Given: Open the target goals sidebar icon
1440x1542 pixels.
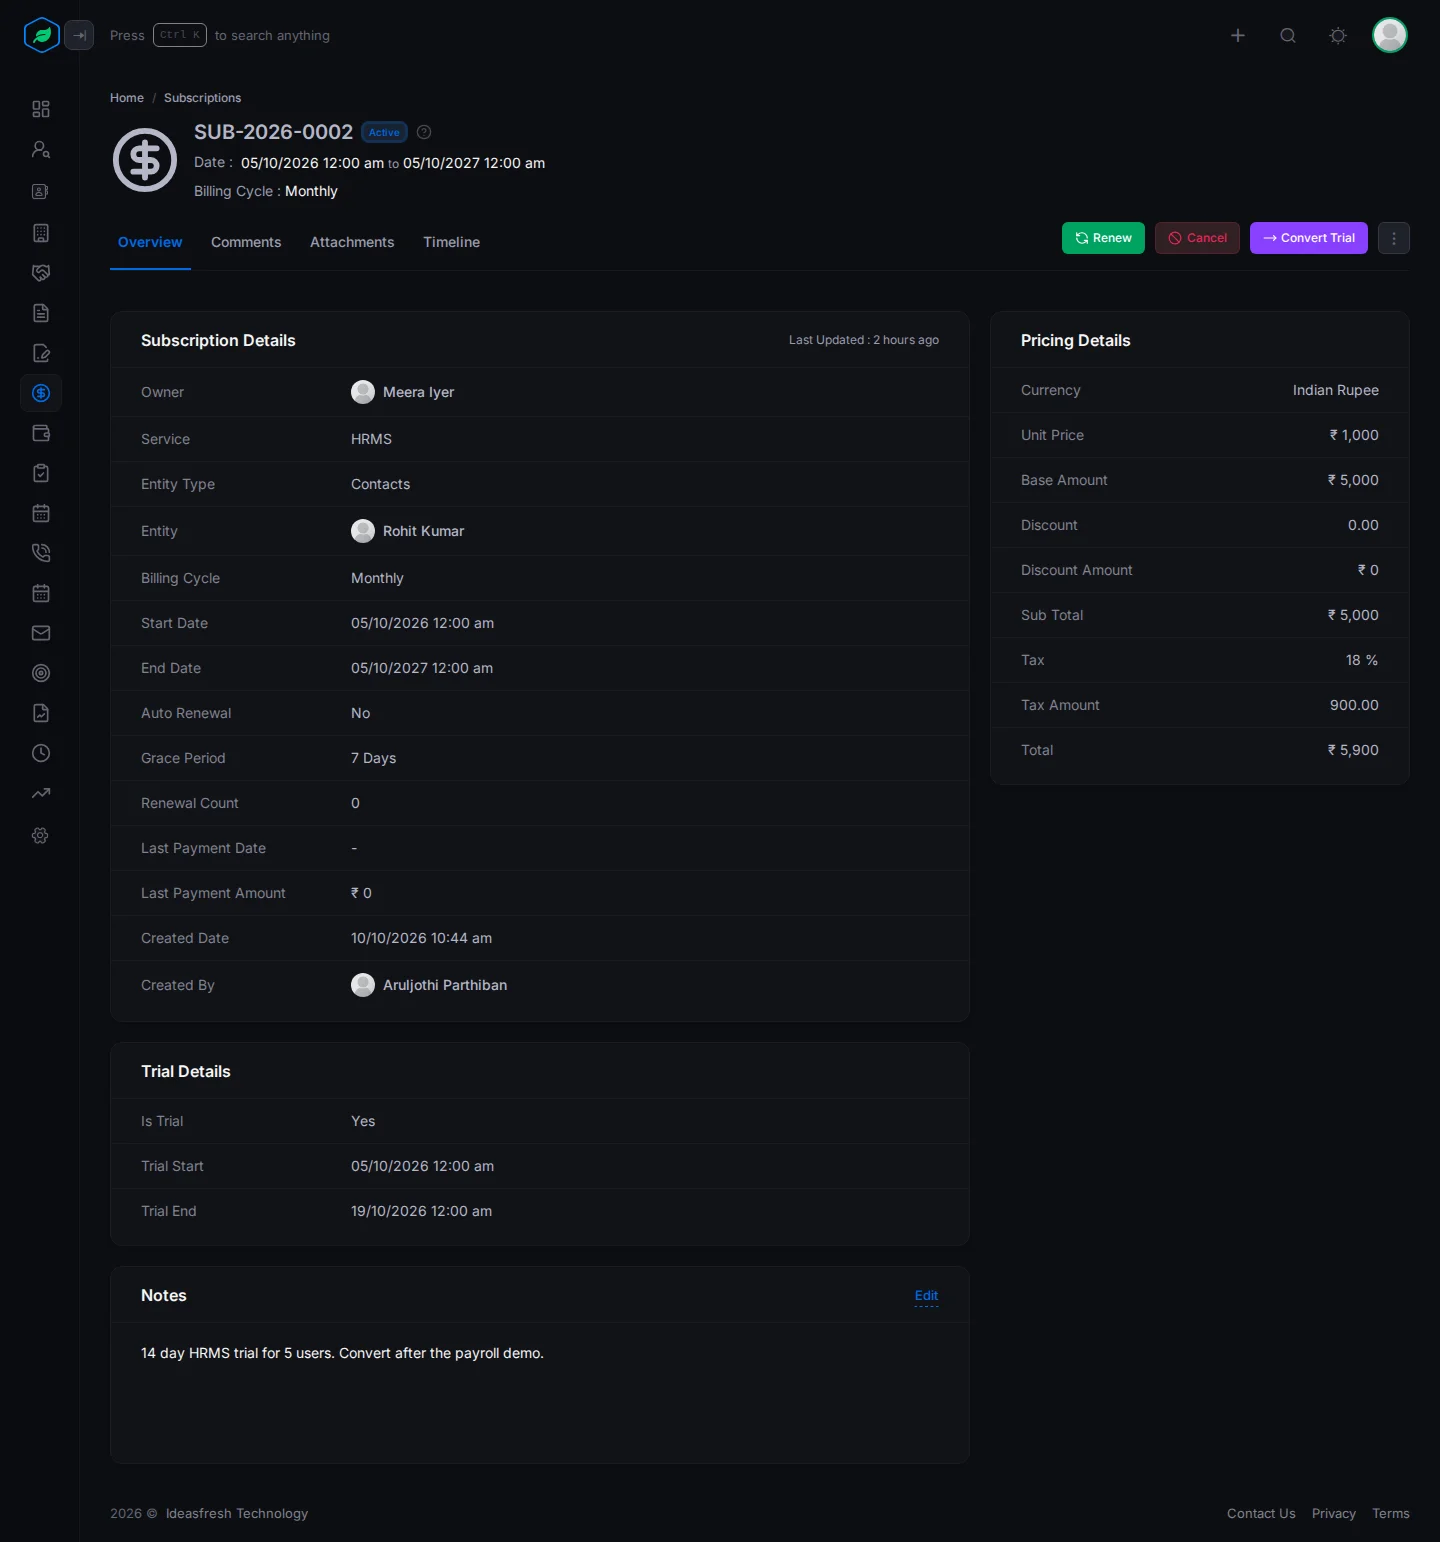Looking at the screenshot, I should tap(41, 673).
